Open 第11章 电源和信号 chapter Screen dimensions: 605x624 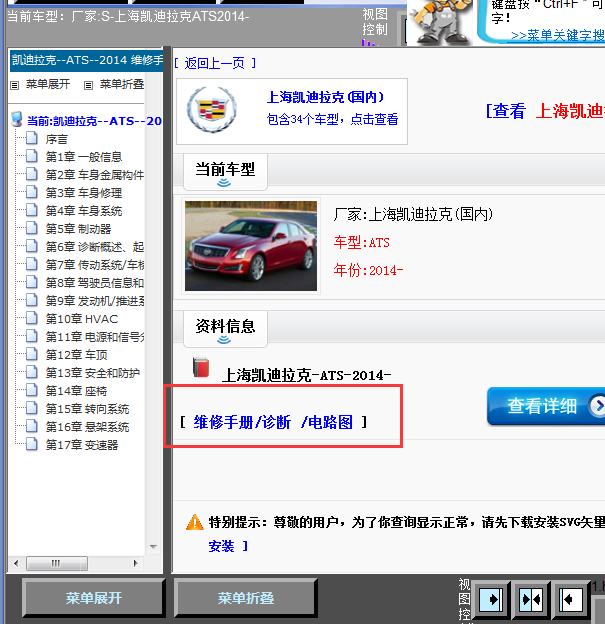pyautogui.click(x=95, y=337)
